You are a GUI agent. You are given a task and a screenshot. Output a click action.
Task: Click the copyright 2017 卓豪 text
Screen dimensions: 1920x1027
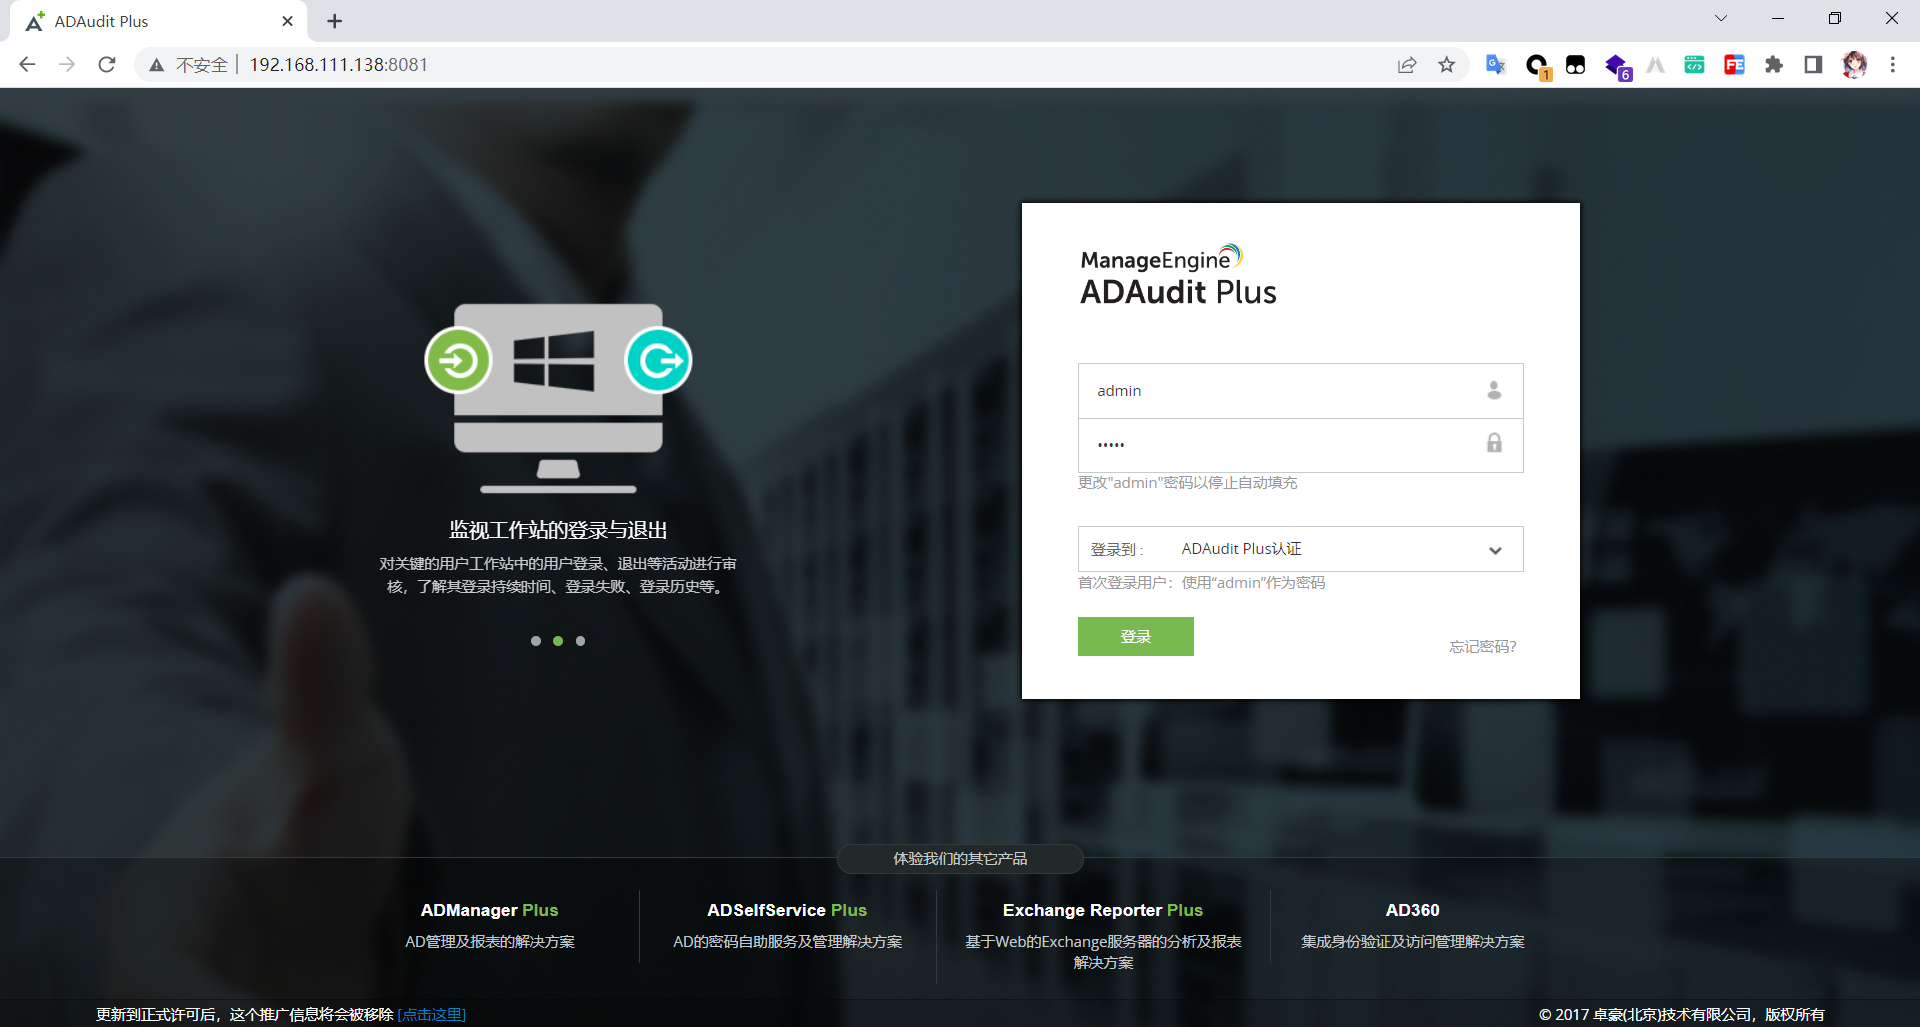[1681, 1014]
